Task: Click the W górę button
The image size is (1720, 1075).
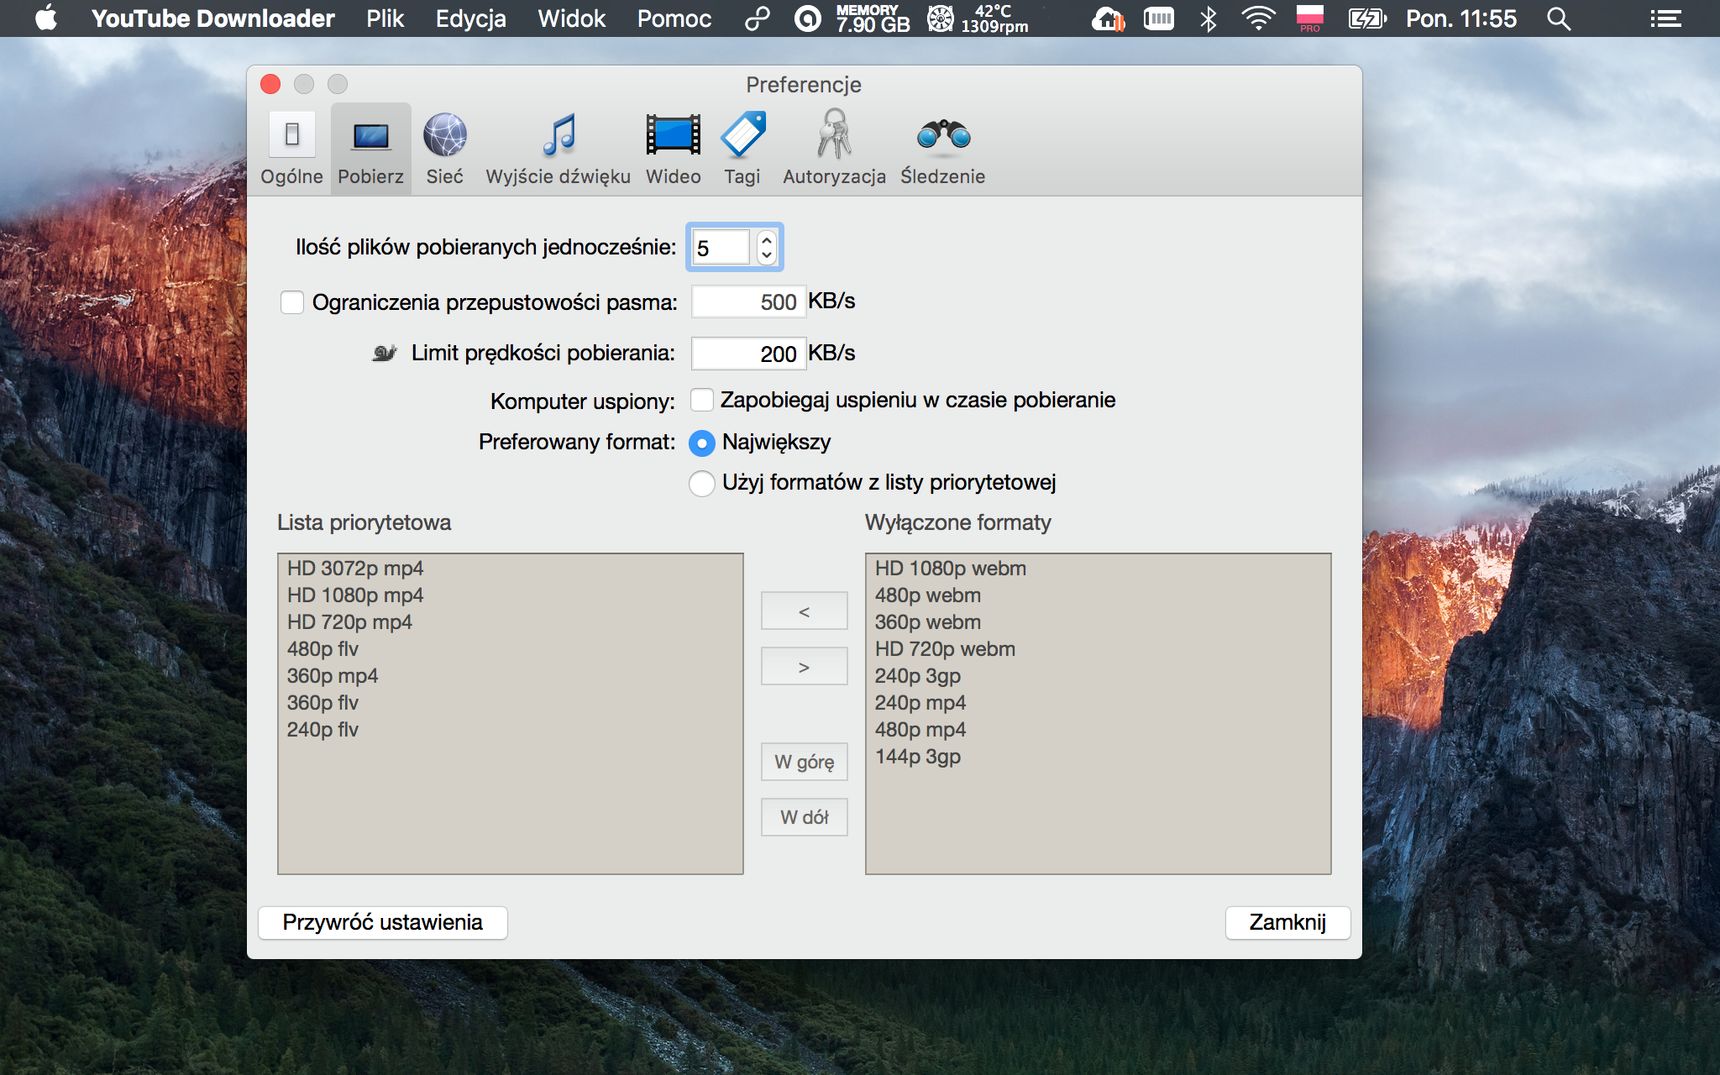Action: coord(804,762)
